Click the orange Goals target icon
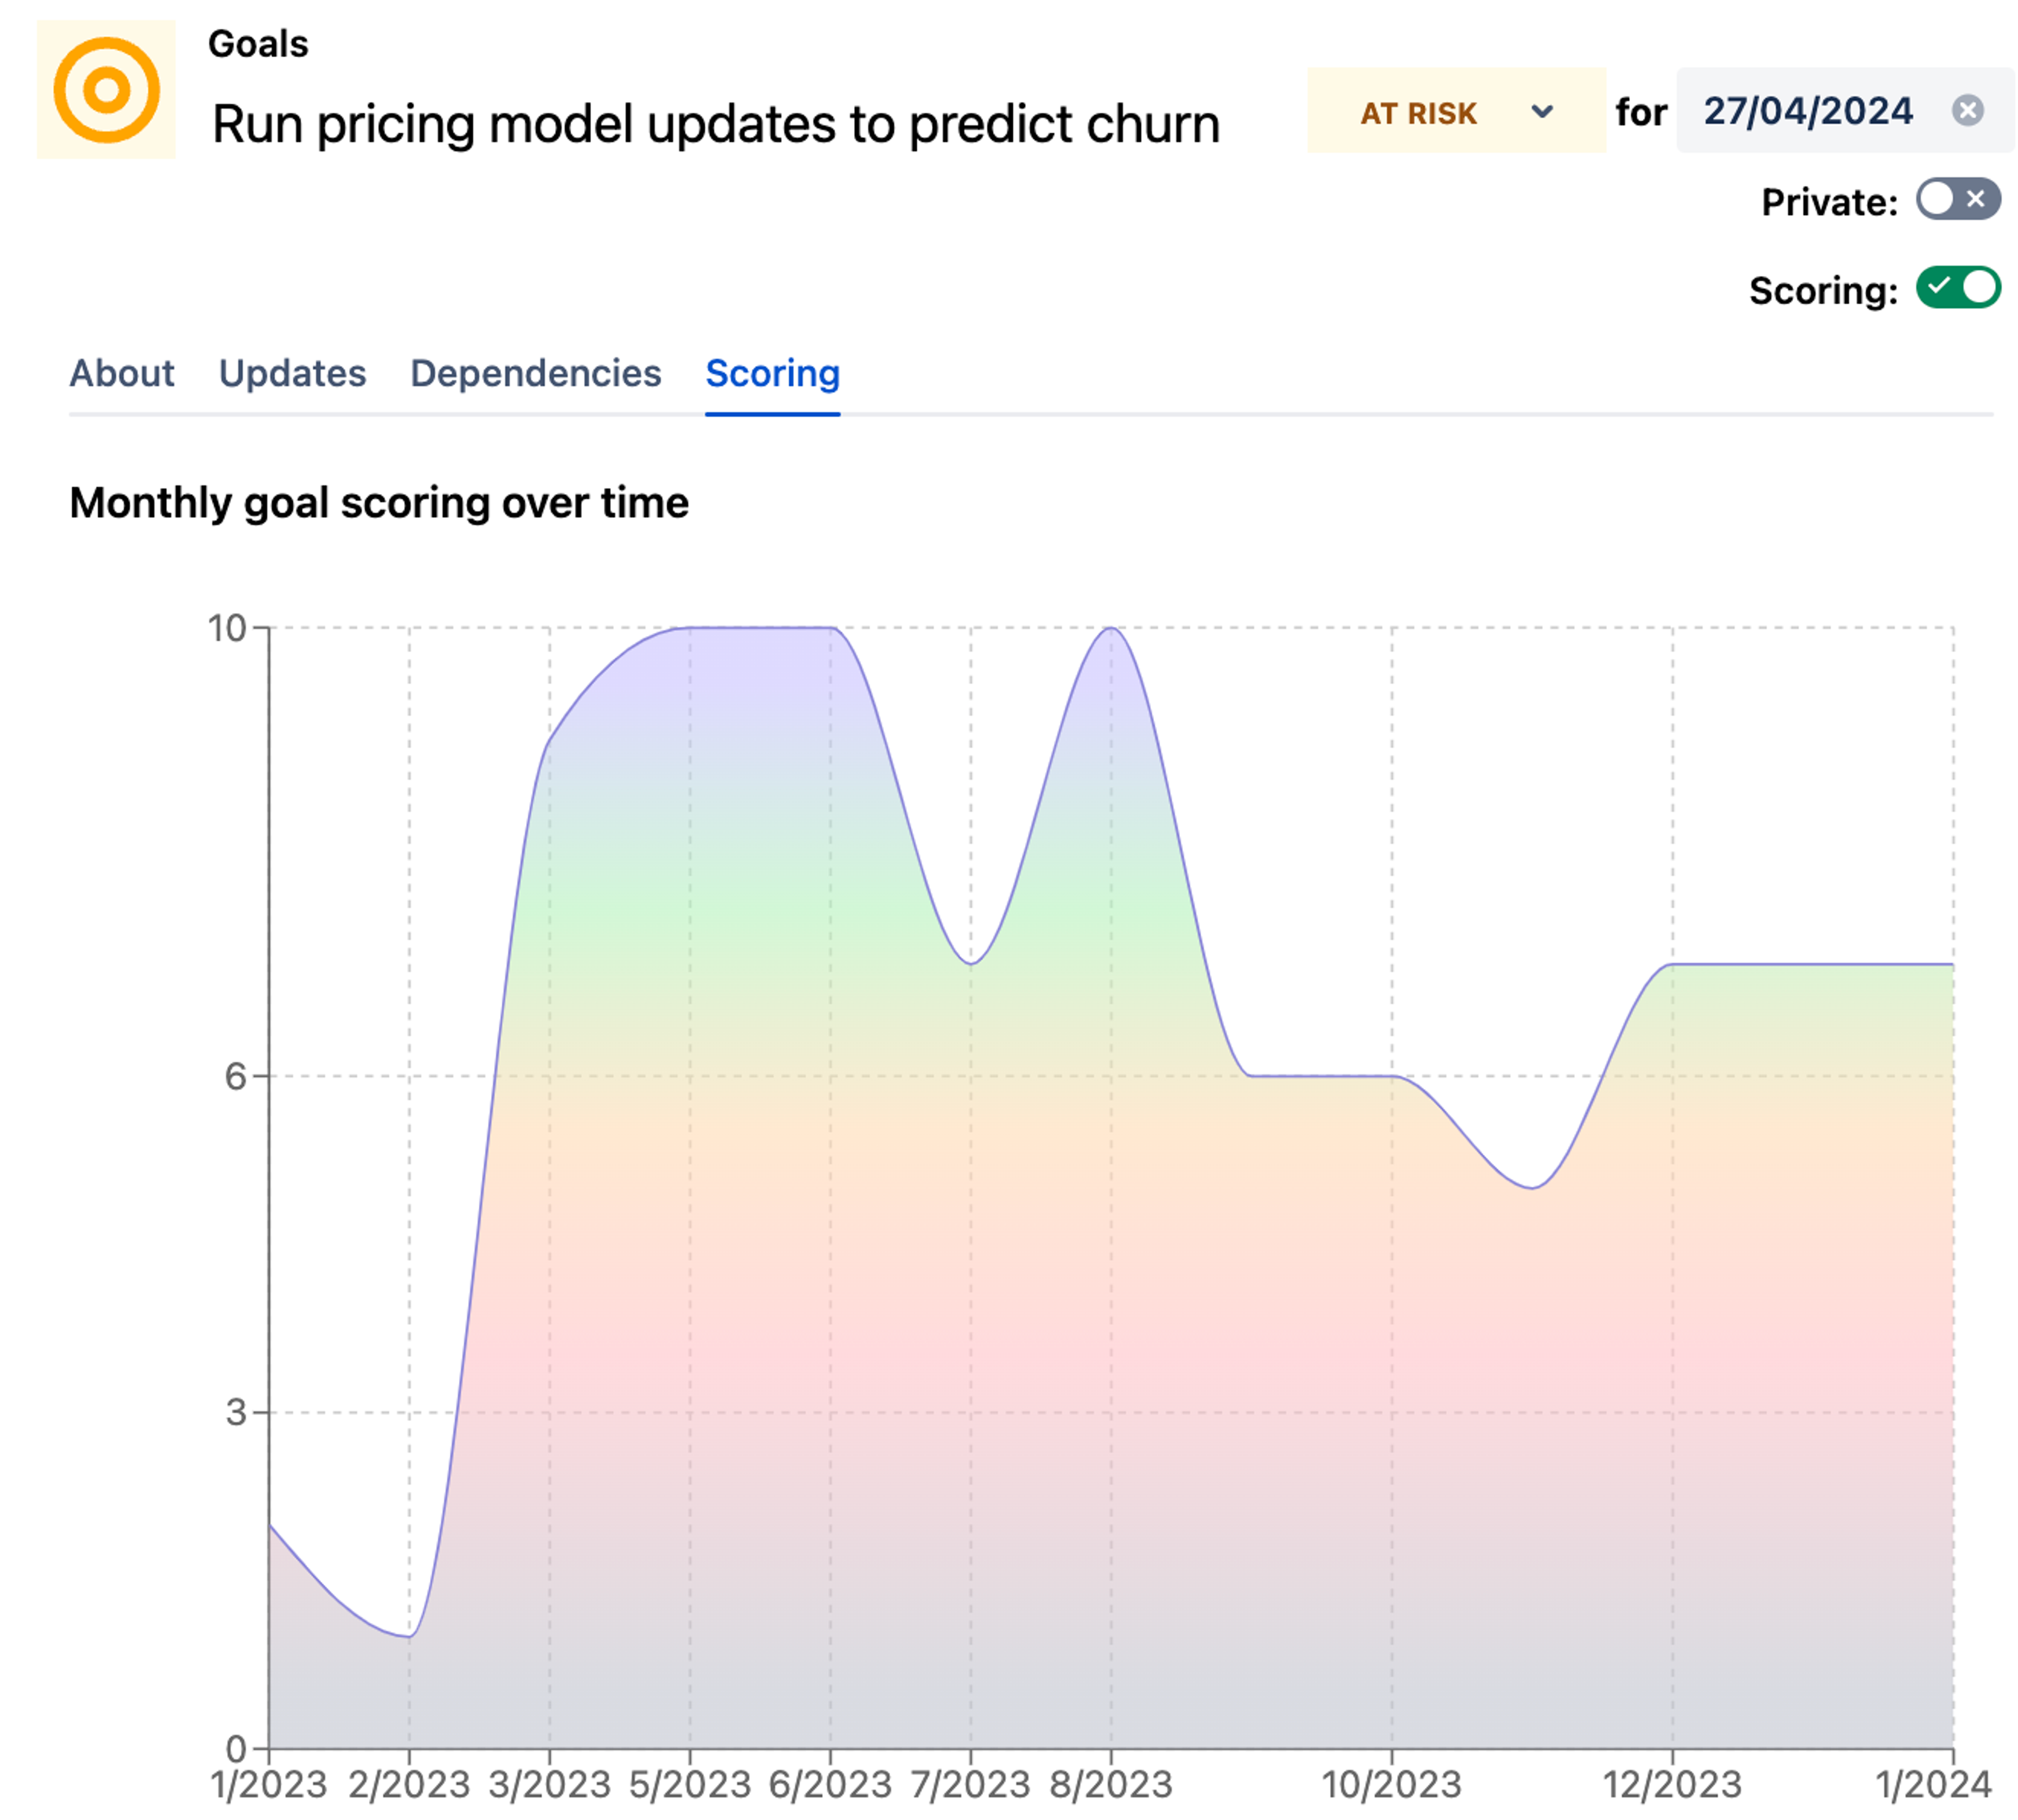The image size is (2018, 1820). pos(106,90)
